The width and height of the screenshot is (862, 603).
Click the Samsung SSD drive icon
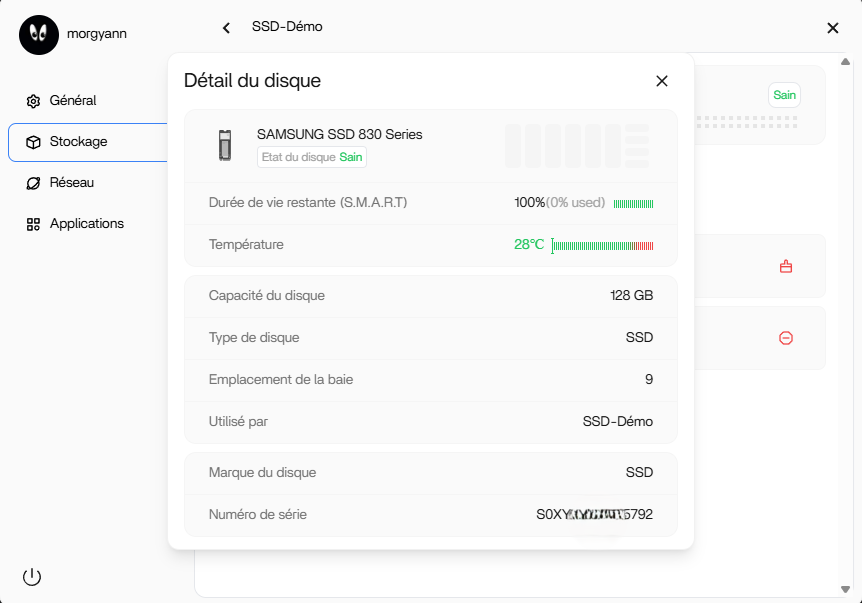tap(225, 145)
